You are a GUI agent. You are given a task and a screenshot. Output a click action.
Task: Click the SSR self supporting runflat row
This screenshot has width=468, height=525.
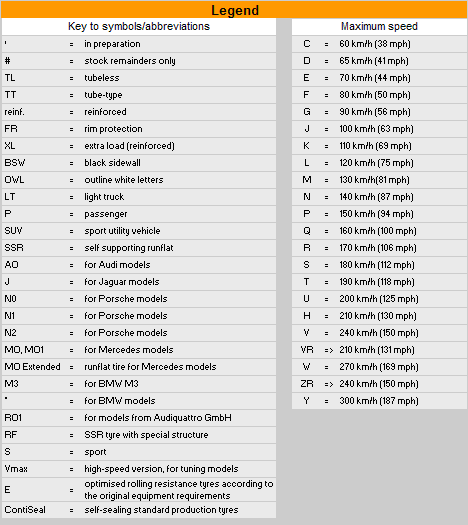point(139,248)
